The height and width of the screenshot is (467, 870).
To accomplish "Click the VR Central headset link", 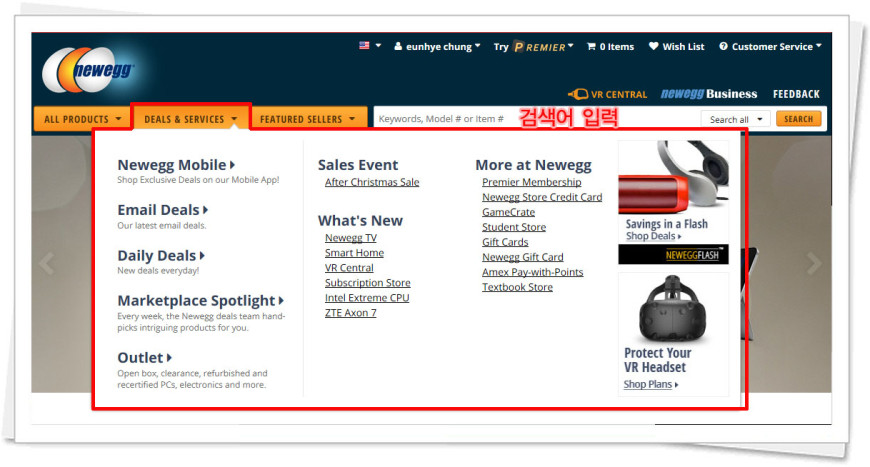I will point(608,94).
